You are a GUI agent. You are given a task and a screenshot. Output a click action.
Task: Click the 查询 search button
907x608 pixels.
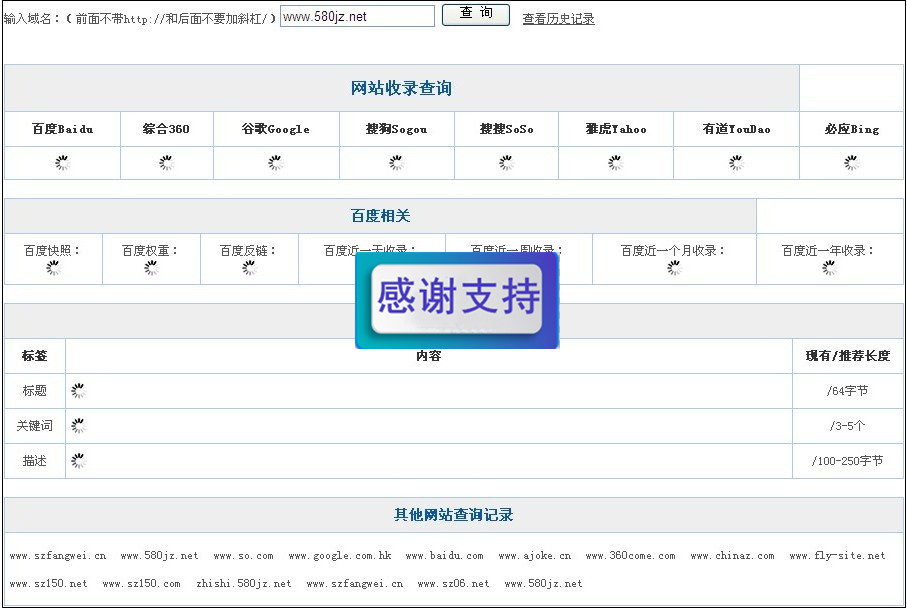[475, 15]
